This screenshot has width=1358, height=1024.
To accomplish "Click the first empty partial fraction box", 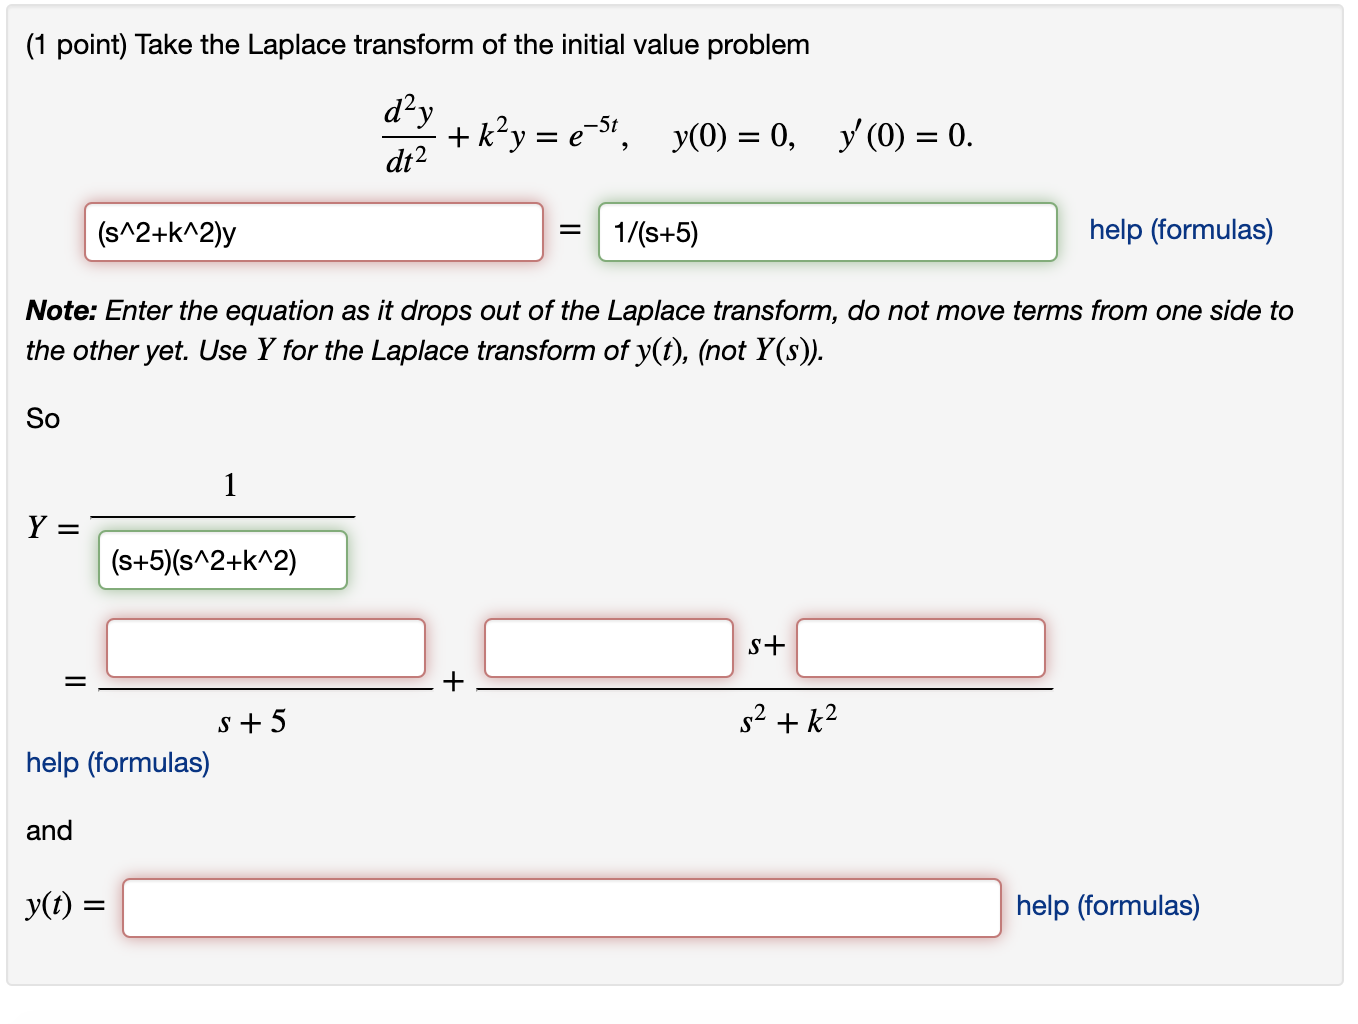I will click(266, 648).
